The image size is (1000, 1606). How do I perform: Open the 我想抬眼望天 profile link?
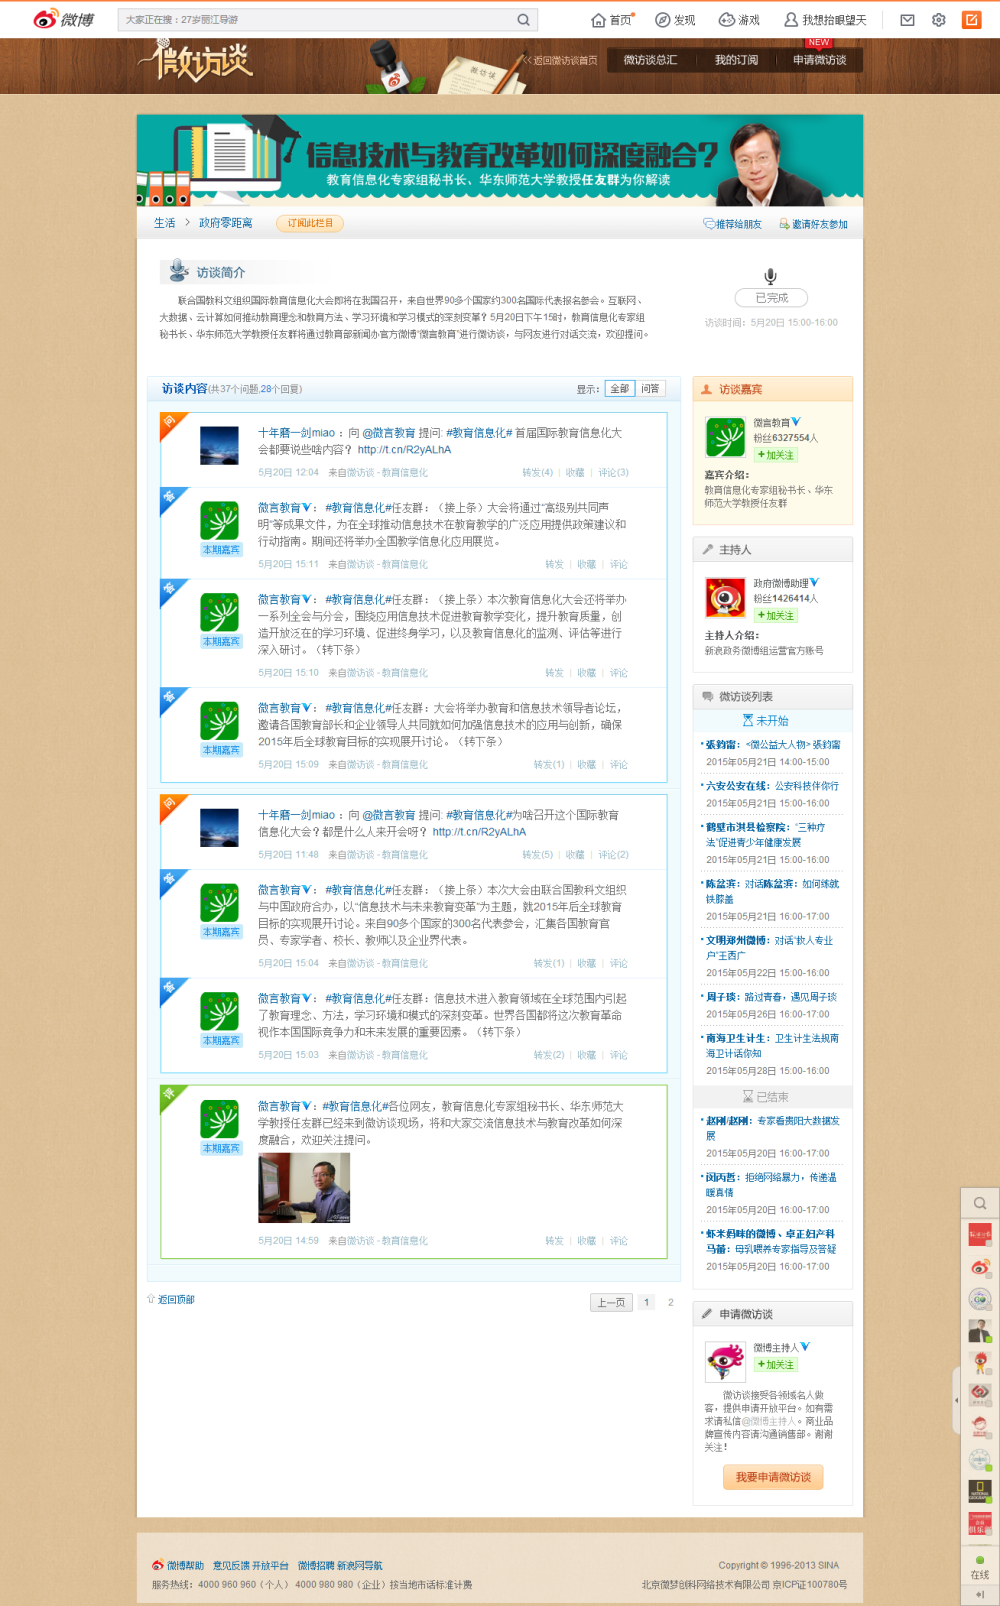(x=825, y=19)
